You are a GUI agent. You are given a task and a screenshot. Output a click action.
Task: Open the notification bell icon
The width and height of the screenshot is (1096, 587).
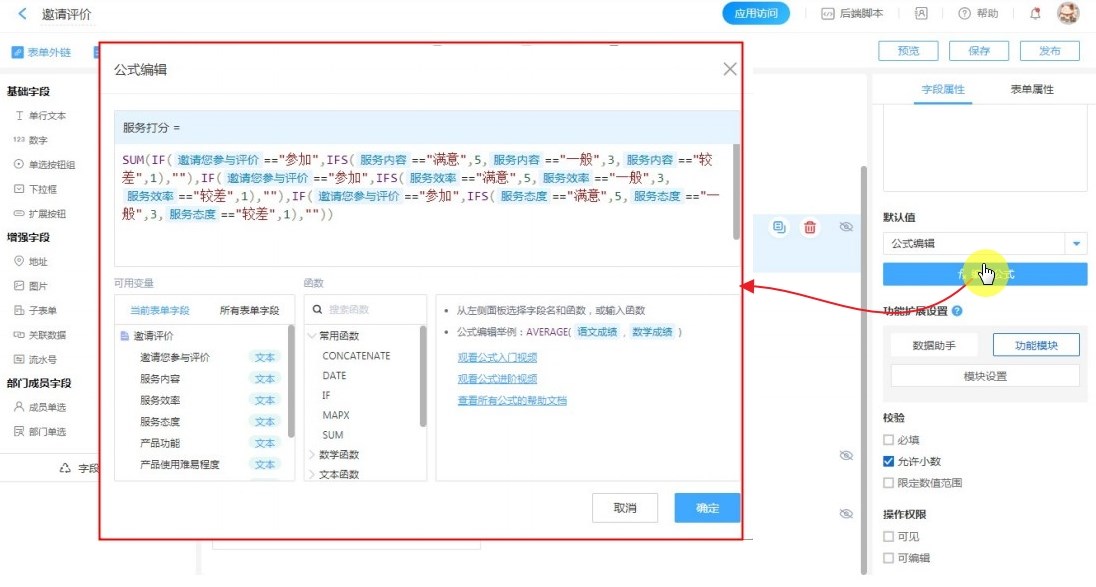(1035, 14)
